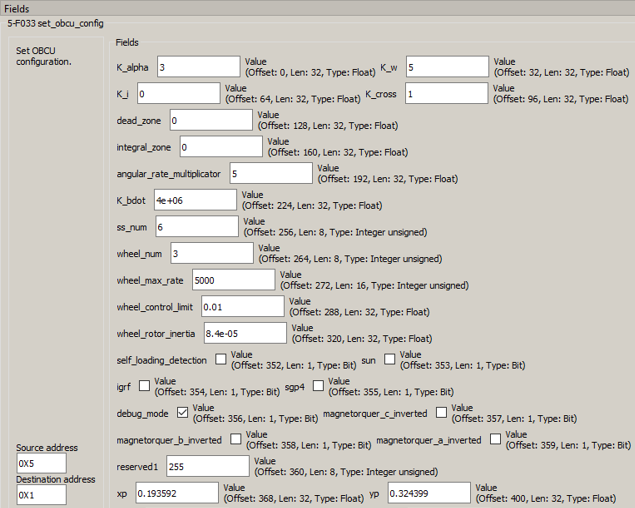Screen dimensions: 635x508
Task: Click the K_alpha value field
Action: point(197,67)
